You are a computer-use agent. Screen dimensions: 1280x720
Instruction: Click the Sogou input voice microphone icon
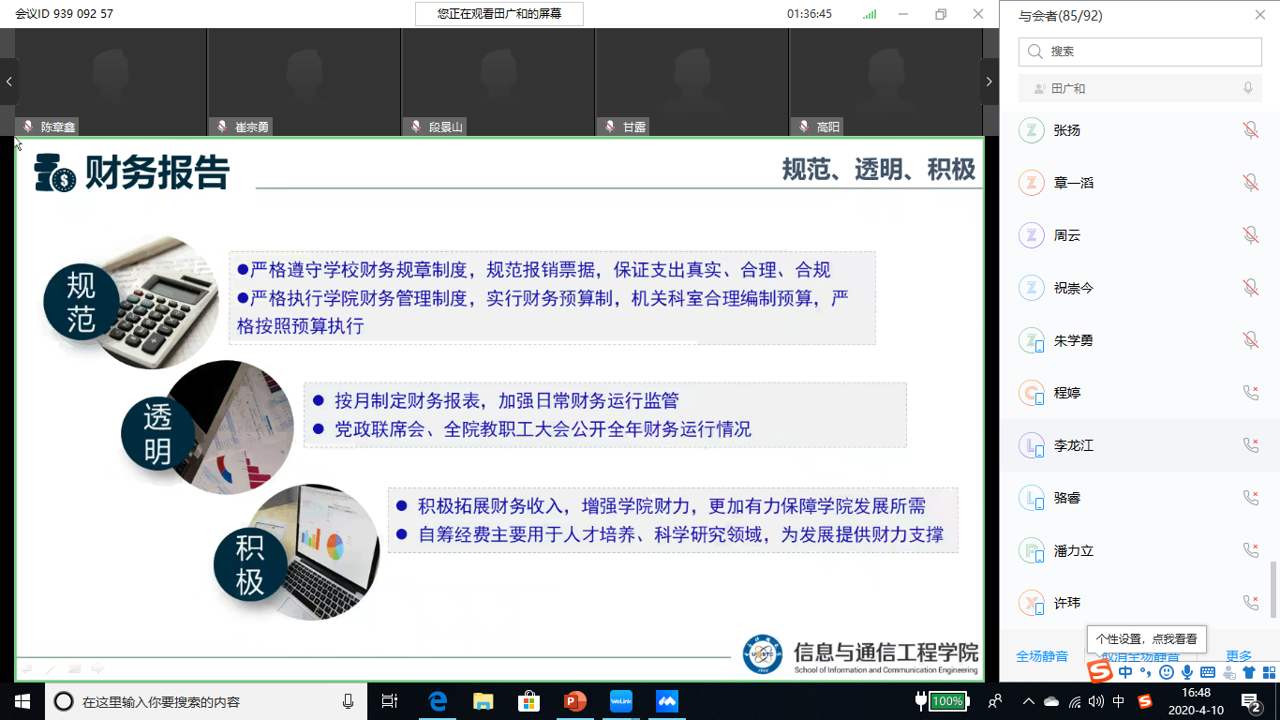click(1187, 673)
